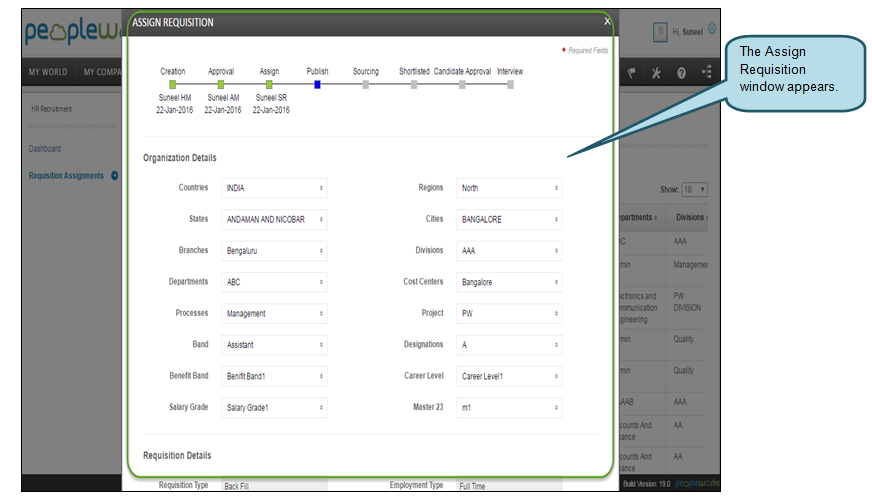Click the Management cell in the Divisions column
Screen dimensions: 872x500
(690, 265)
